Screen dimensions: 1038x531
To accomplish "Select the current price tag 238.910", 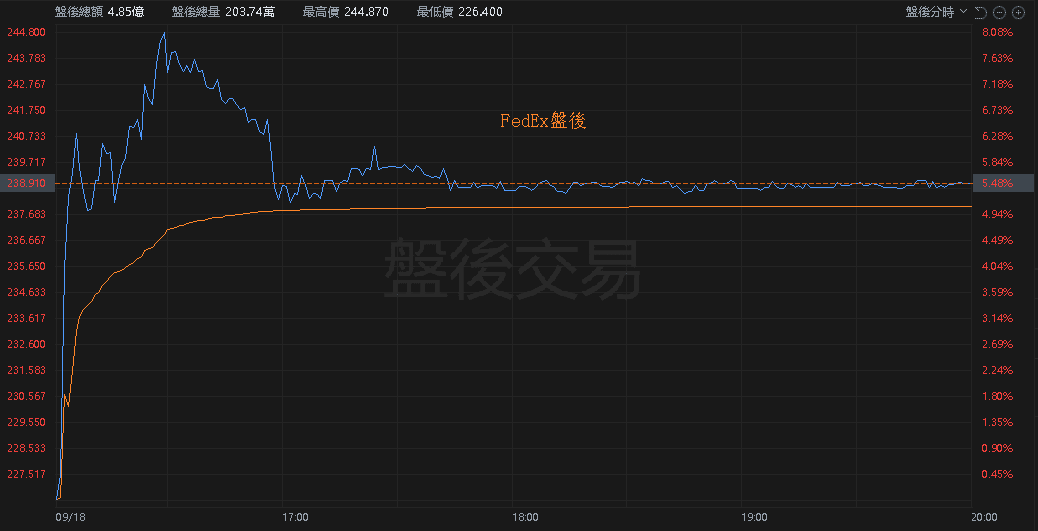I will point(26,183).
